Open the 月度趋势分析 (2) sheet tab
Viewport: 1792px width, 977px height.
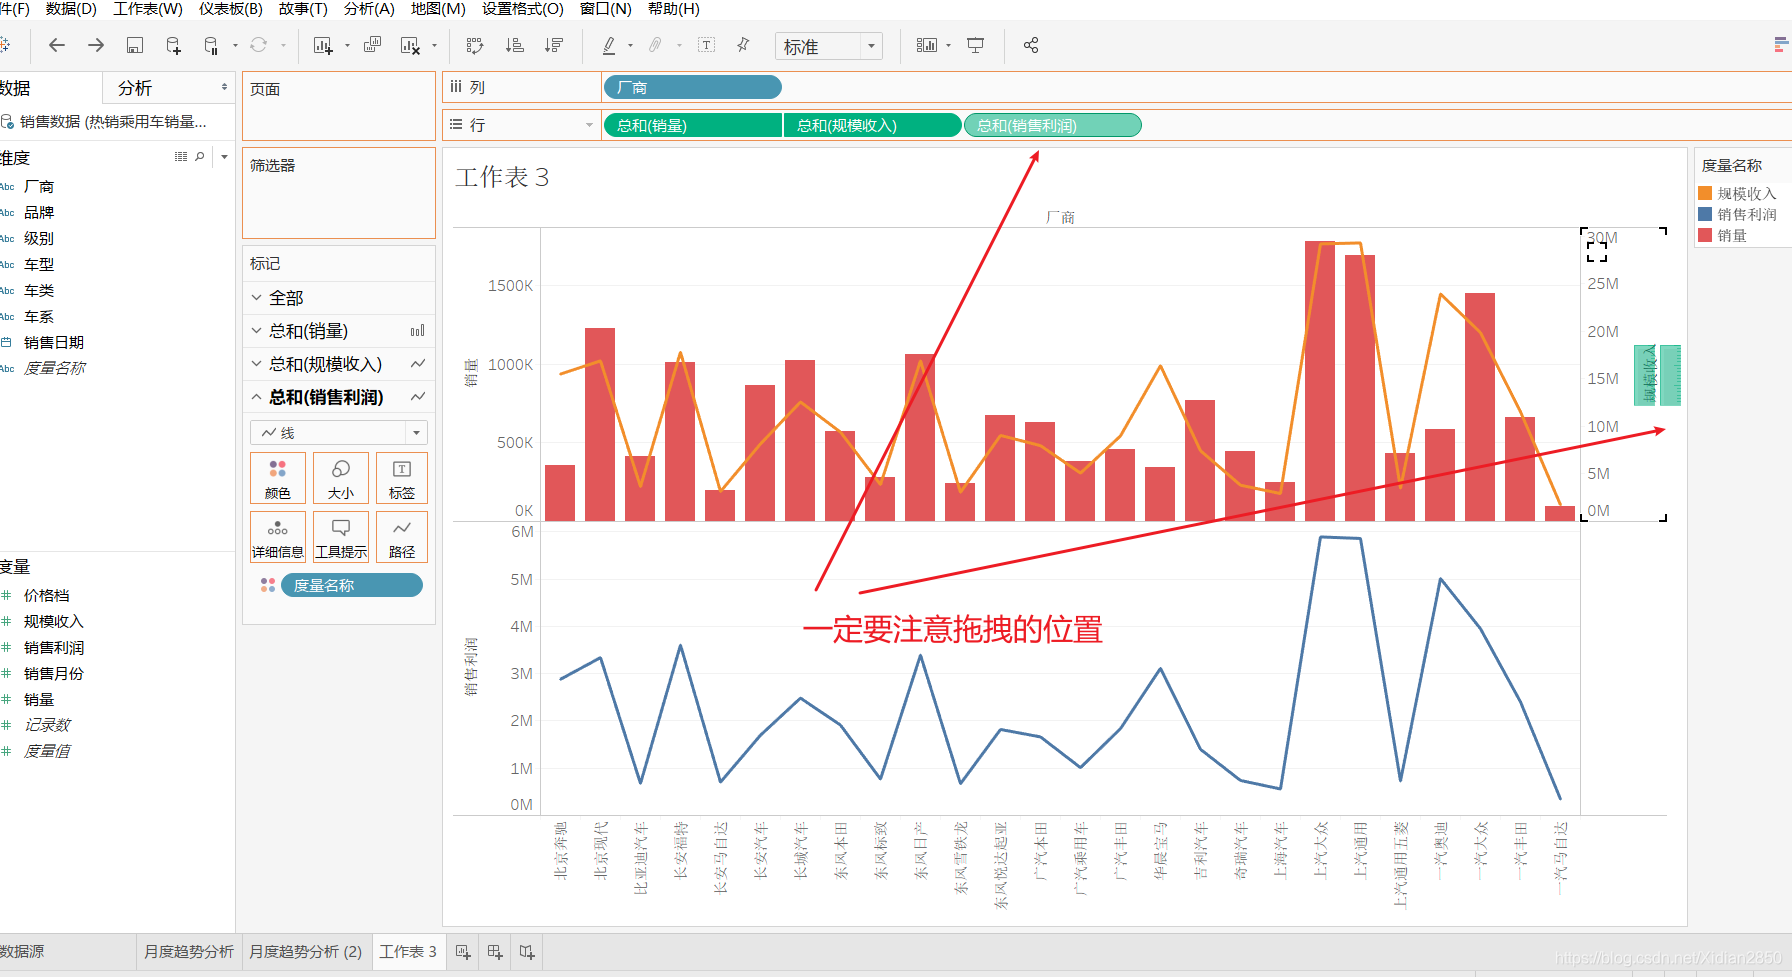coord(305,951)
